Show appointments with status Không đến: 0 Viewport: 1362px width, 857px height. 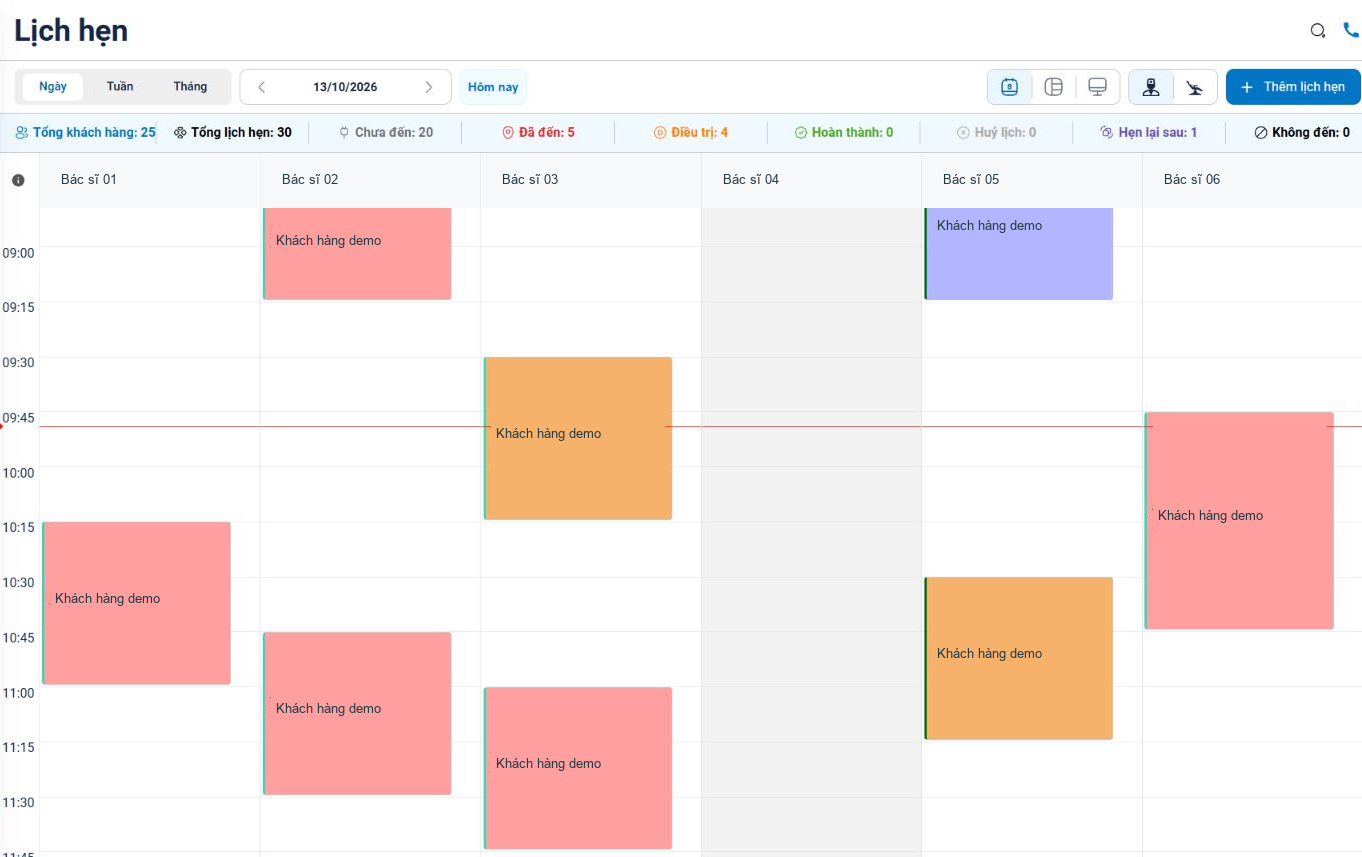1302,132
